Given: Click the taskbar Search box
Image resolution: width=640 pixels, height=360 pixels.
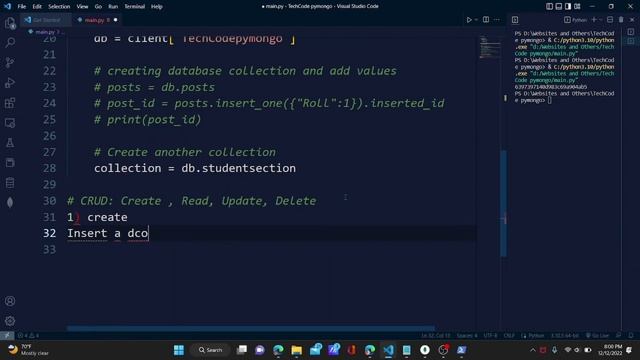Looking at the screenshot, I should tap(211, 350).
